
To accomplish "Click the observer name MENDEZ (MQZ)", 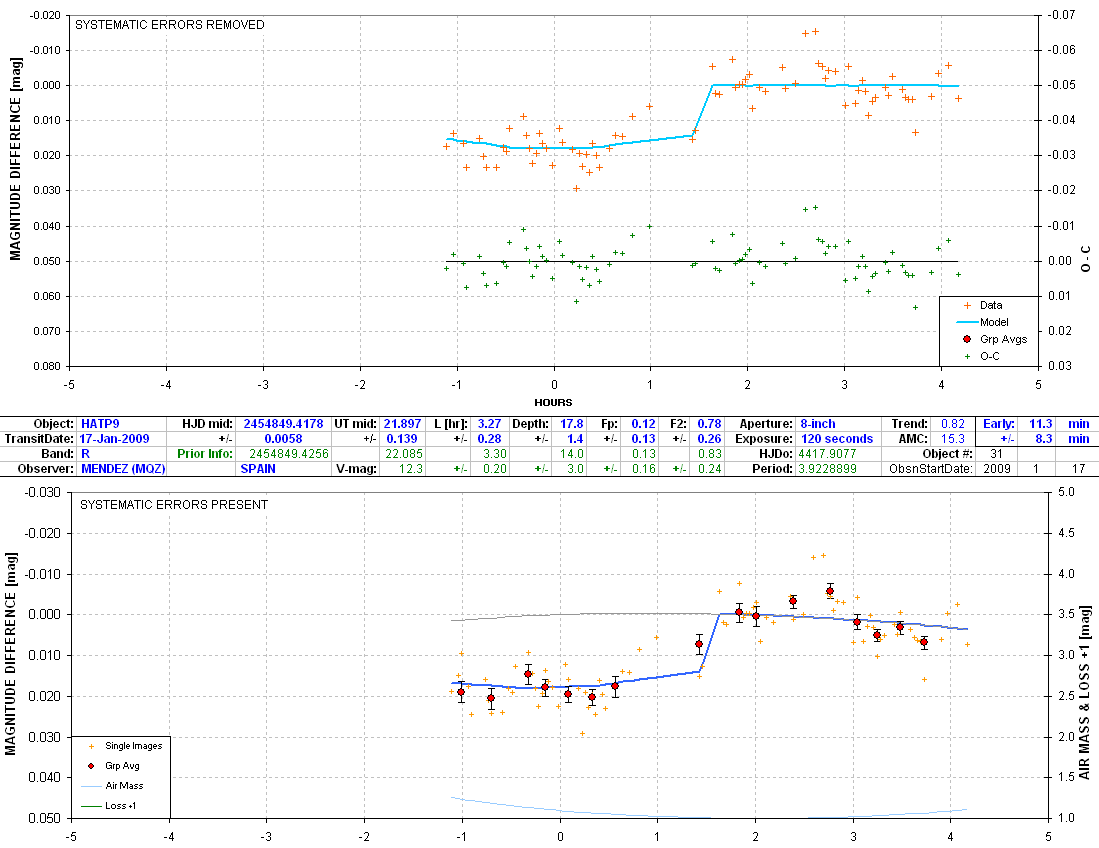I will coord(121,468).
